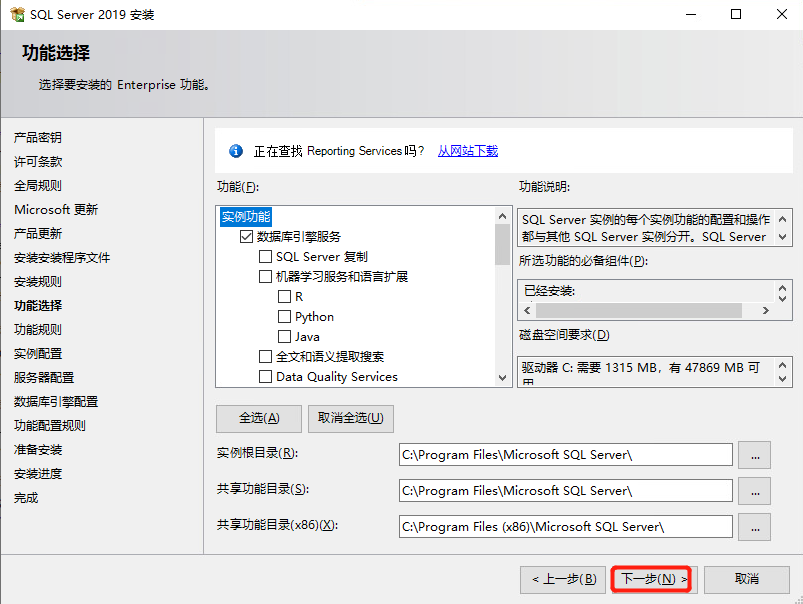Select 数据库引擎配置 step in sidebar
This screenshot has width=803, height=604.
click(56, 402)
